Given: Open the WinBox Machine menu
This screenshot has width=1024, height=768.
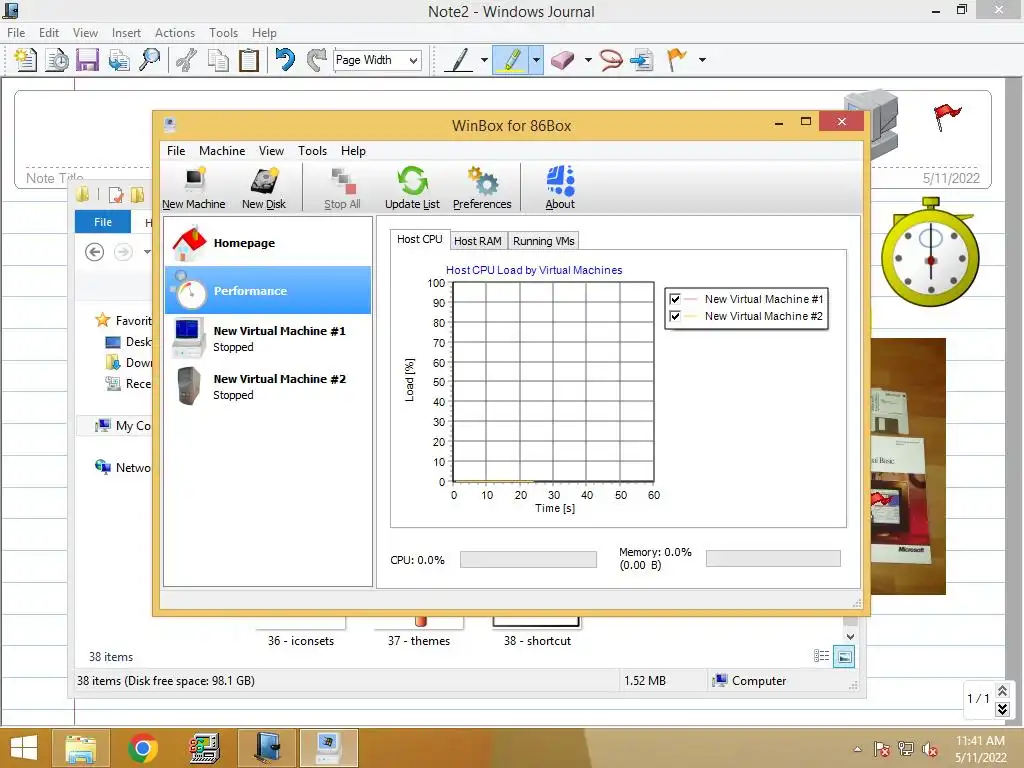Looking at the screenshot, I should tap(222, 151).
